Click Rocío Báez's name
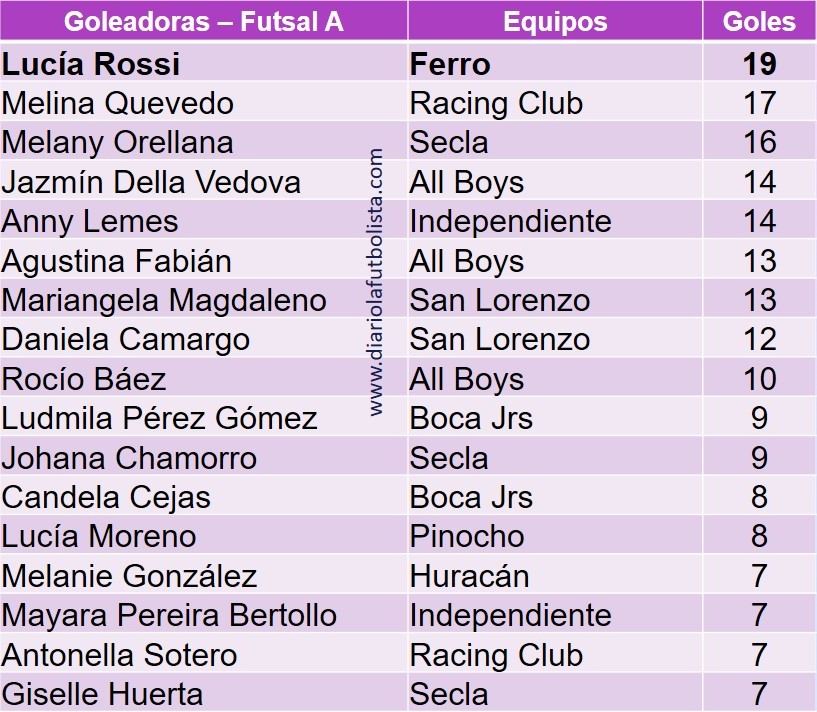The height and width of the screenshot is (712, 817). 83,379
